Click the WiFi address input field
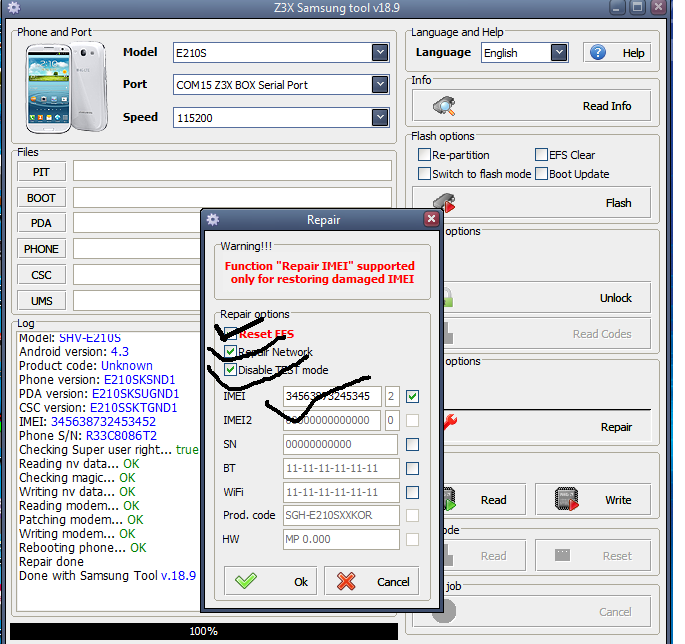Image resolution: width=685 pixels, height=644 pixels. tap(341, 492)
